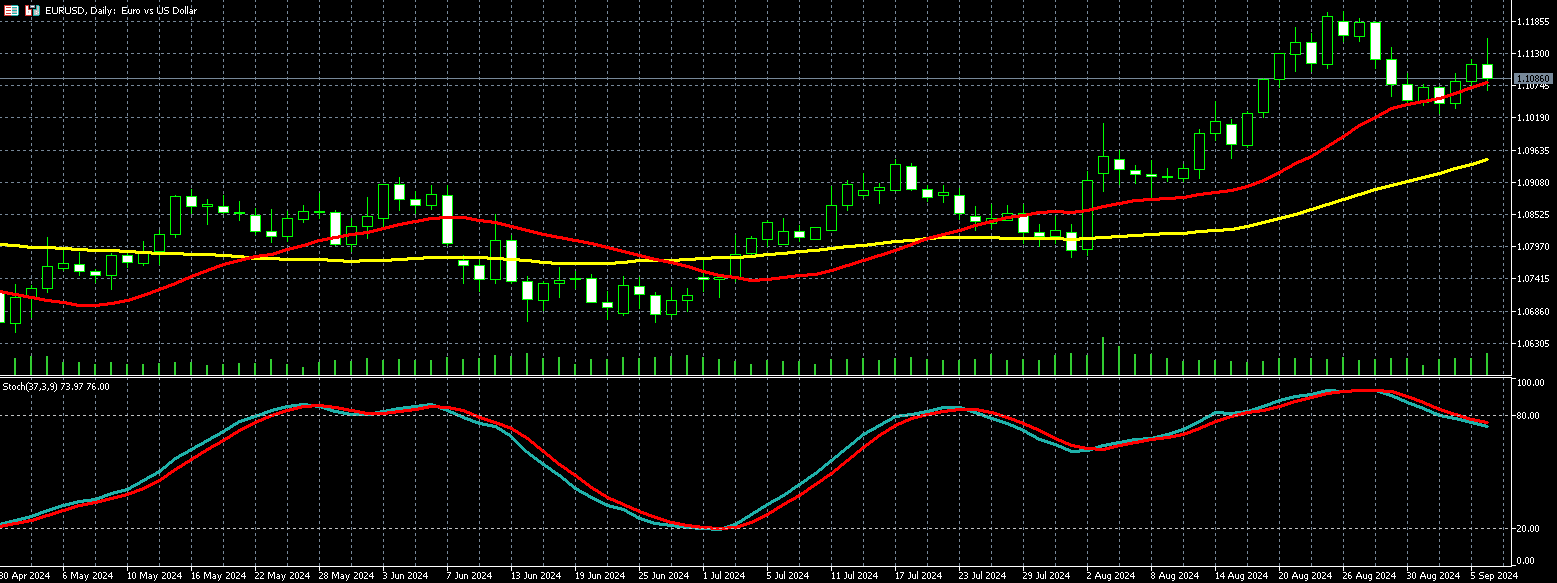Click the 1 Jul 2024 date label
This screenshot has height=583, width=1557.
tap(723, 576)
